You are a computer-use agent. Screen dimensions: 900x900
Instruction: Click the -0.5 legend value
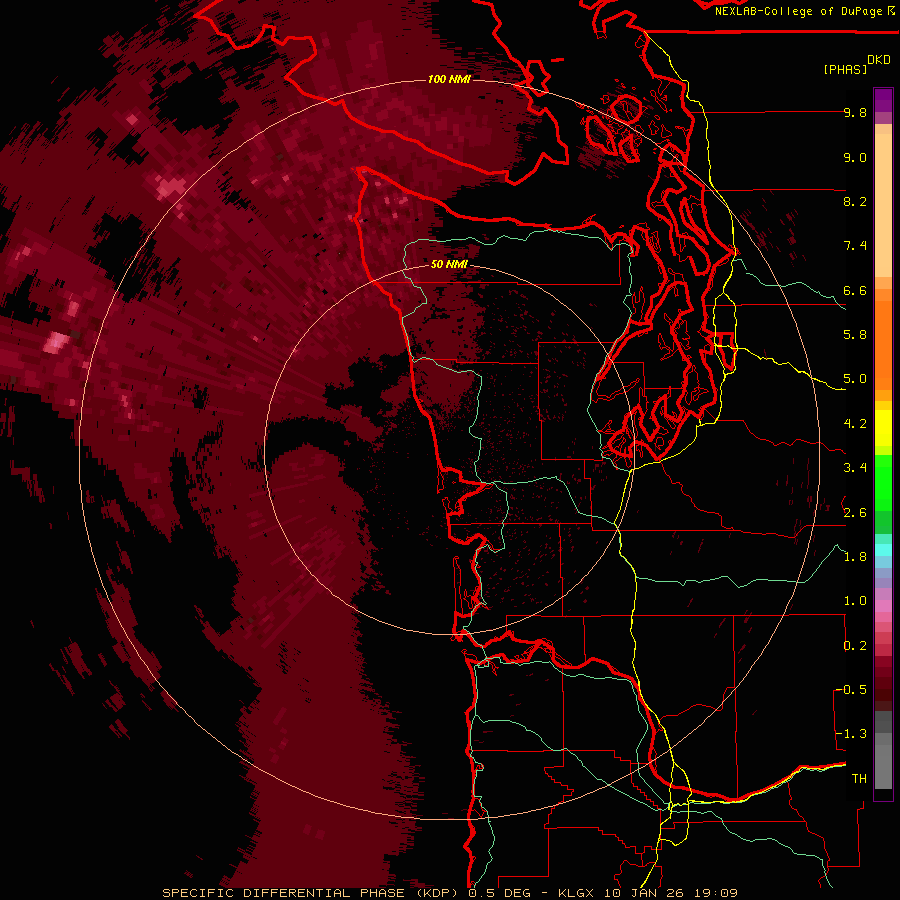[x=850, y=690]
